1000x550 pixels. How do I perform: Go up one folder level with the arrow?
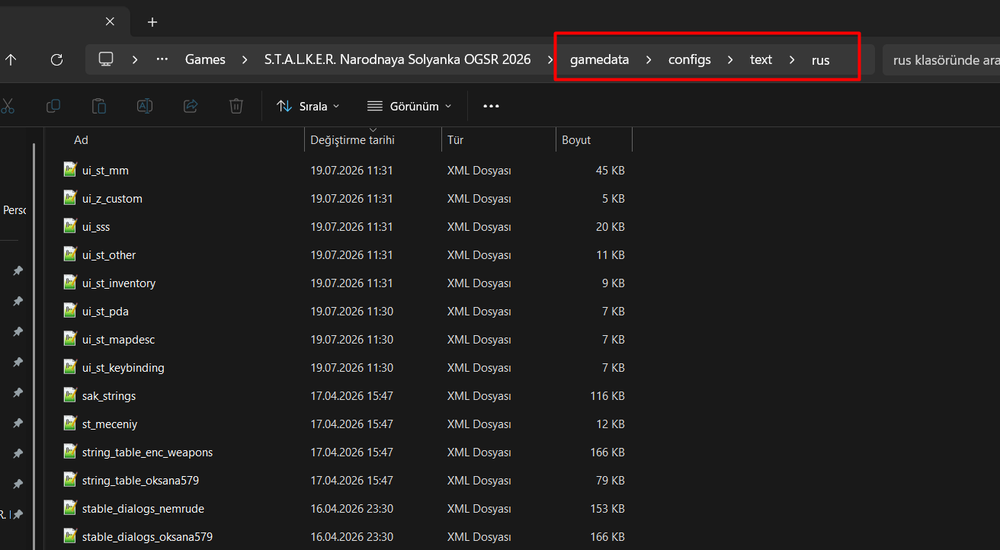coord(11,60)
